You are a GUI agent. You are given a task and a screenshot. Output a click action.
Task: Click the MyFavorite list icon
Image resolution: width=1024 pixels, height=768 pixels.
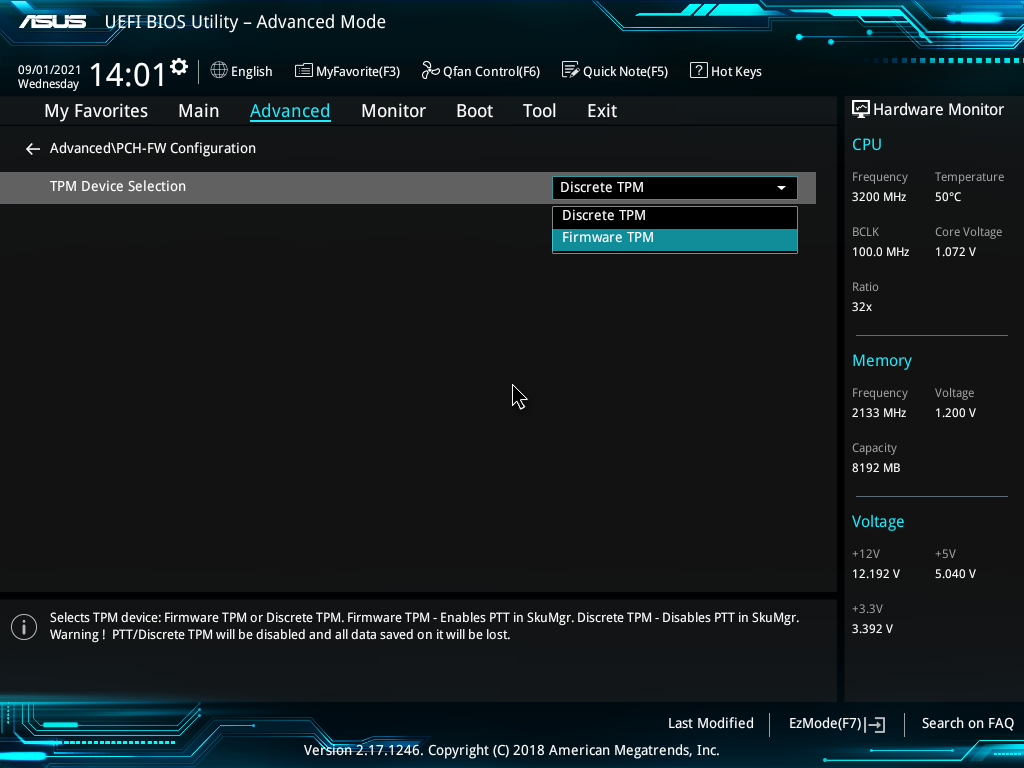click(303, 71)
